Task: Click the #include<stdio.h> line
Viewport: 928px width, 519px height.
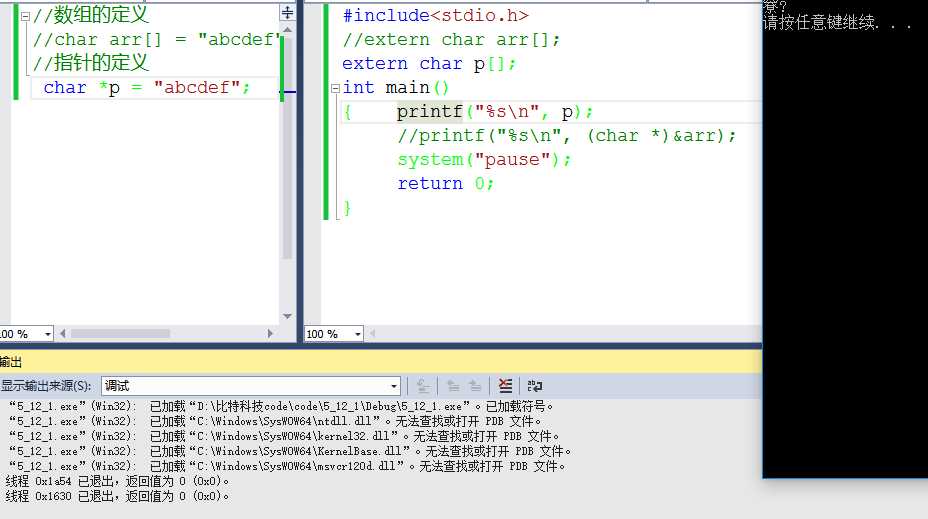Action: pyautogui.click(x=436, y=15)
